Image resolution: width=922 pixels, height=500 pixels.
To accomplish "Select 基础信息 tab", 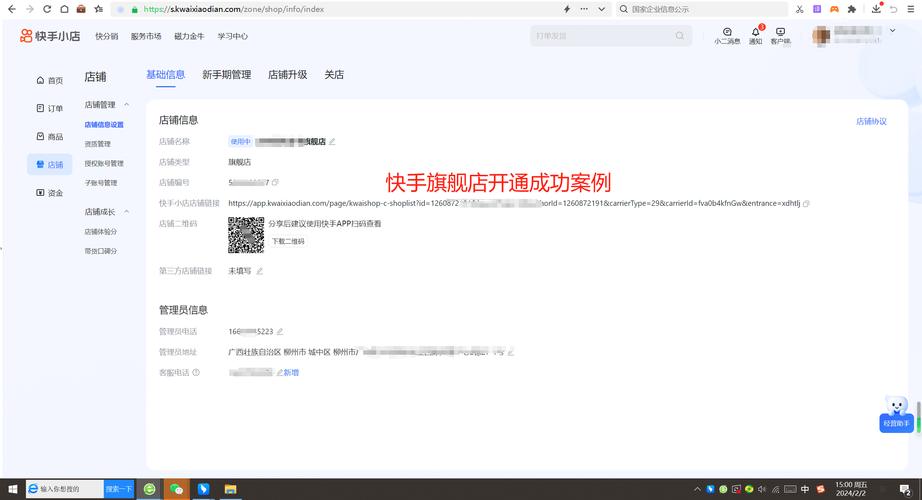I will tap(165, 75).
